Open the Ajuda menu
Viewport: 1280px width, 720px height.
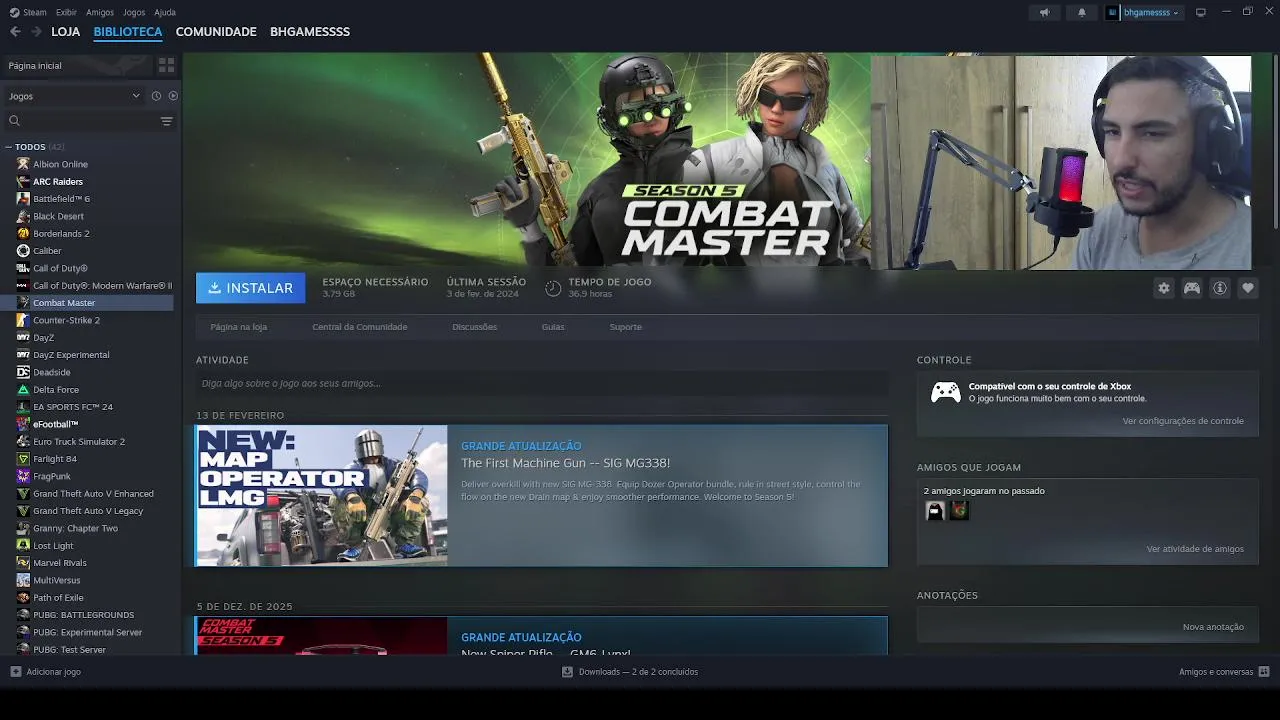[x=165, y=12]
